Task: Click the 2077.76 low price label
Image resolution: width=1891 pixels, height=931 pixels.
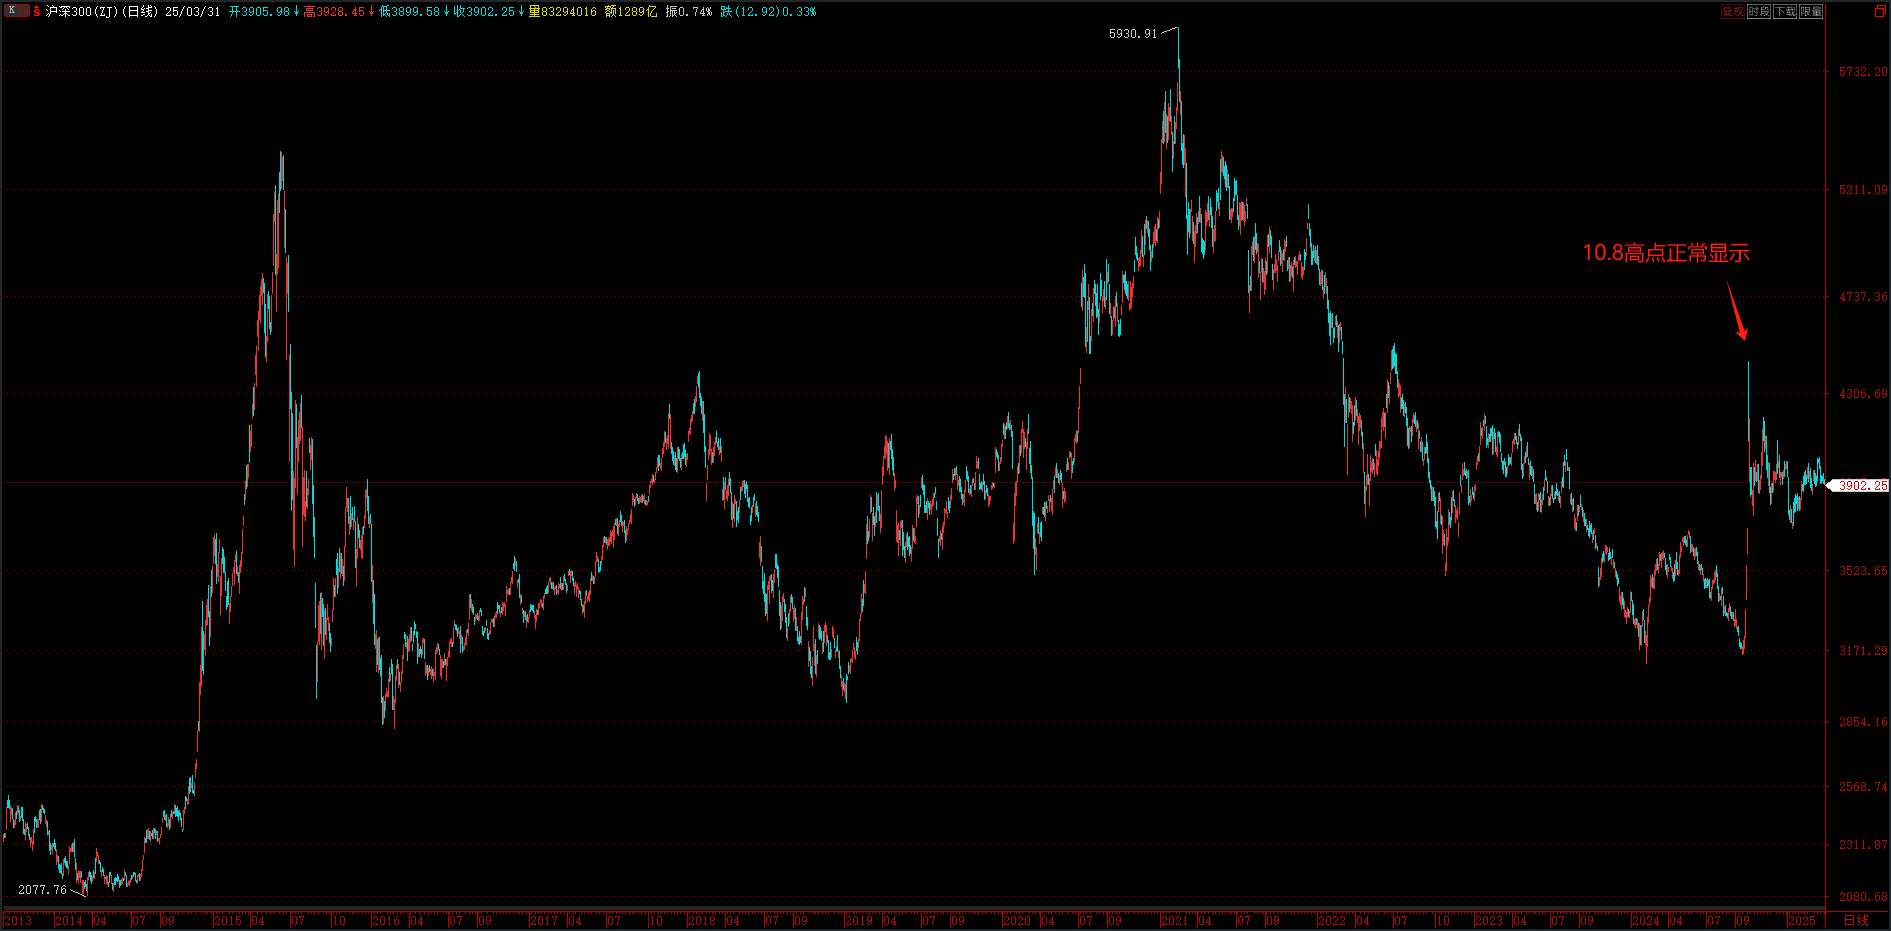Action: (42, 890)
